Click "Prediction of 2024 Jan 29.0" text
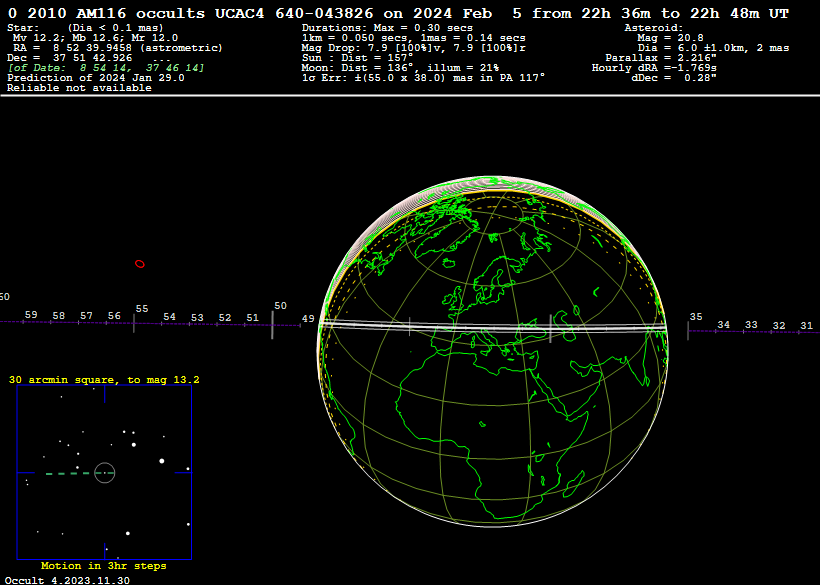Screen dimensions: 820x585 [x=96, y=78]
